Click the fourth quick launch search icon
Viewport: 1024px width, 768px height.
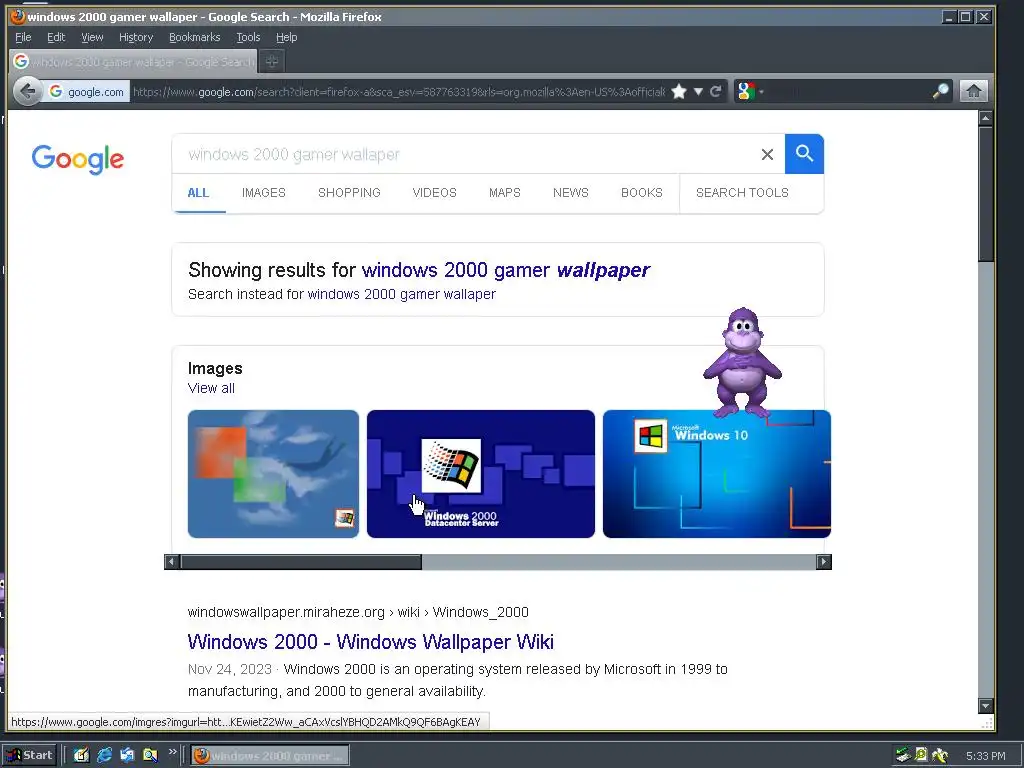[x=150, y=755]
